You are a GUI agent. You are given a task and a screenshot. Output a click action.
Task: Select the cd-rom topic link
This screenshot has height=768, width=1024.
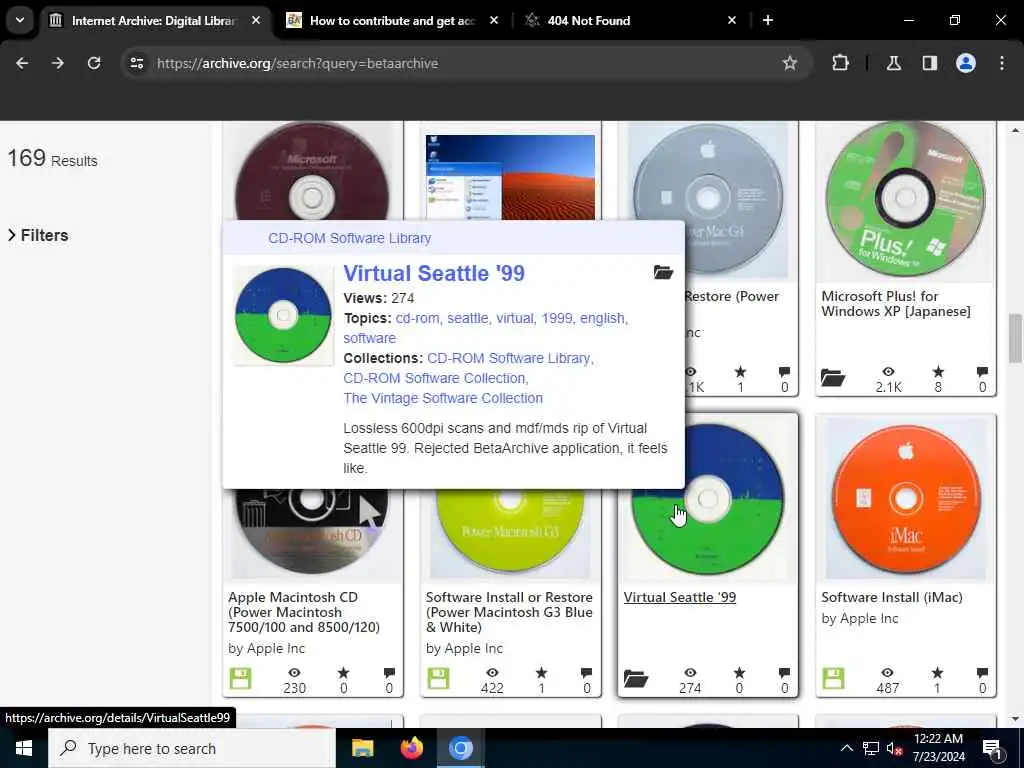point(417,318)
